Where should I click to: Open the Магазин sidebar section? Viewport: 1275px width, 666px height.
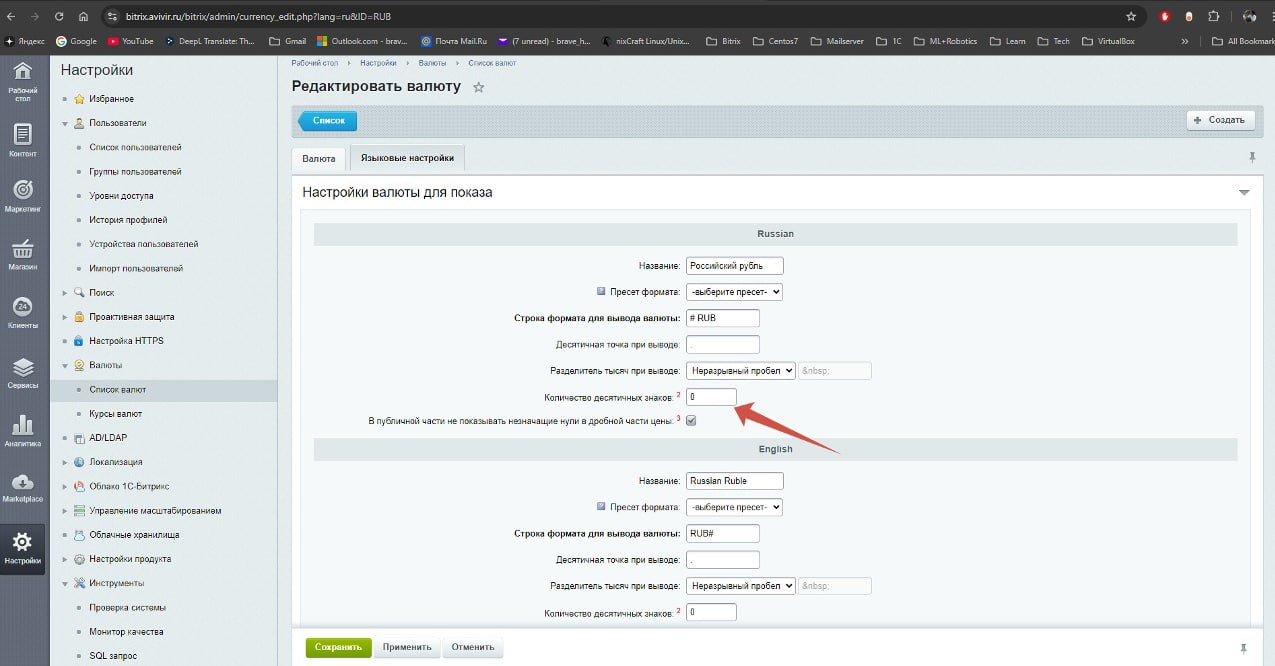22,254
